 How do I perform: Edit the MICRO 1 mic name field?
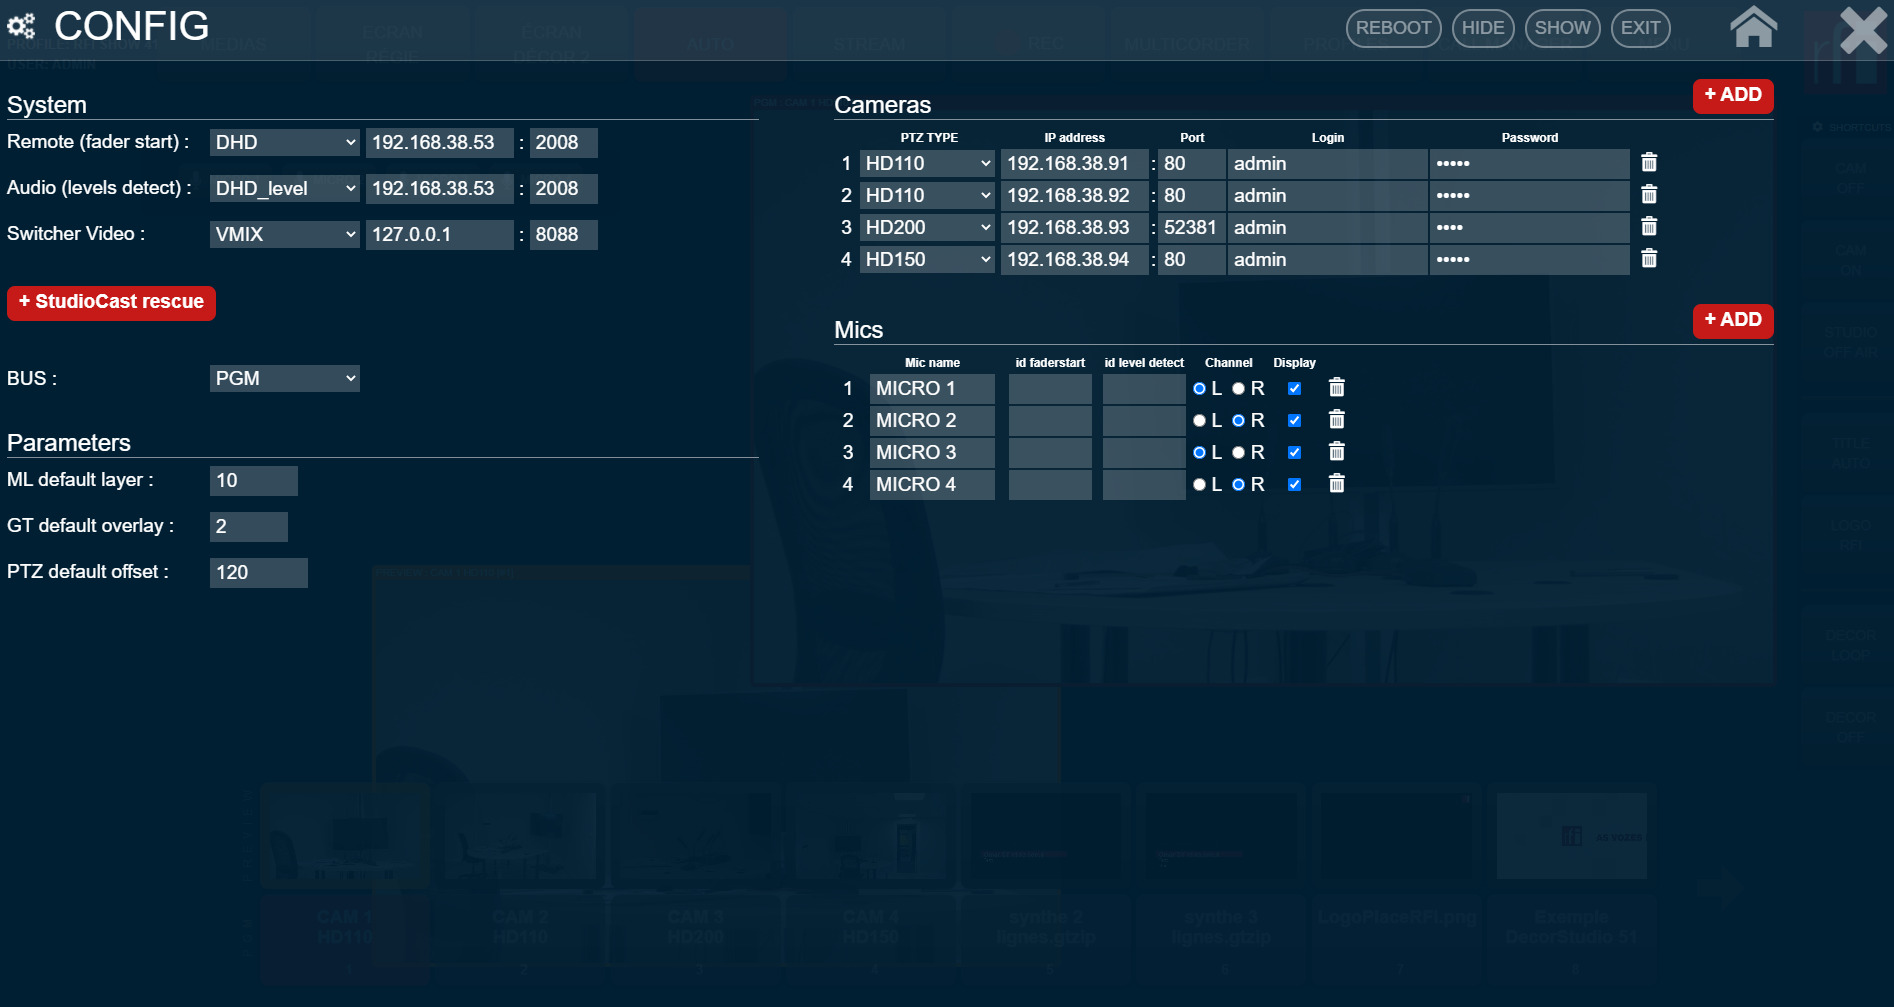pyautogui.click(x=932, y=388)
